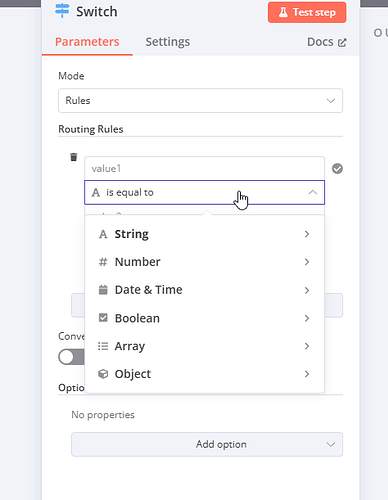
Task: Click the Test step button
Action: click(x=307, y=12)
